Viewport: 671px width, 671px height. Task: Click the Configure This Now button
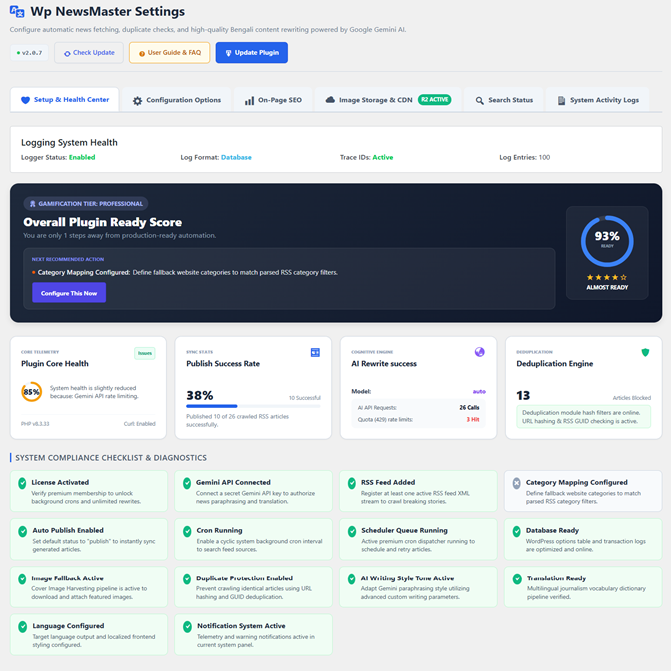point(69,293)
